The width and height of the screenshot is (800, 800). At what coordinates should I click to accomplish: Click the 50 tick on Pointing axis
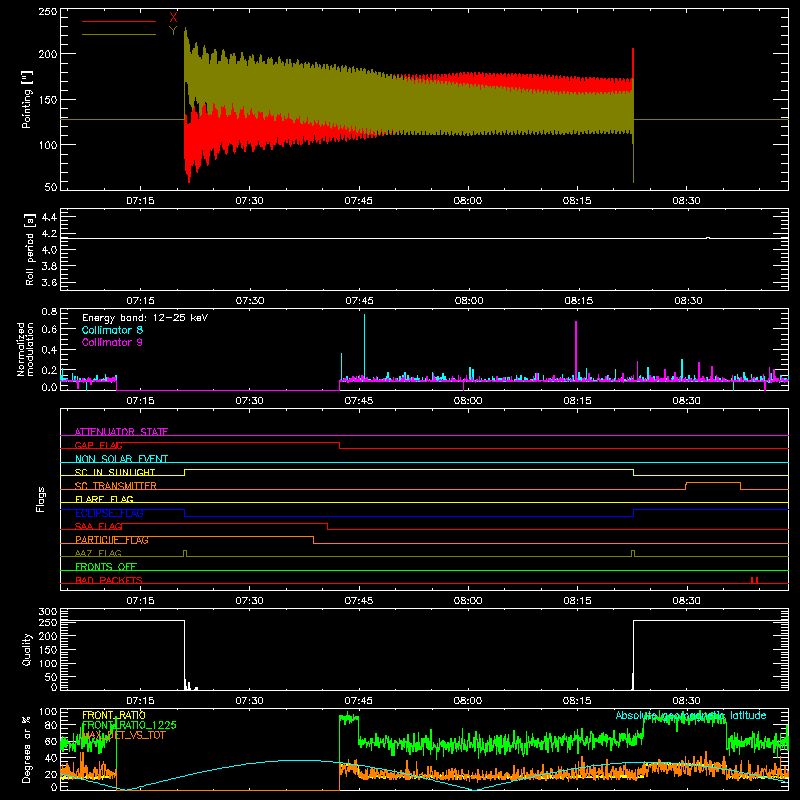(51, 187)
